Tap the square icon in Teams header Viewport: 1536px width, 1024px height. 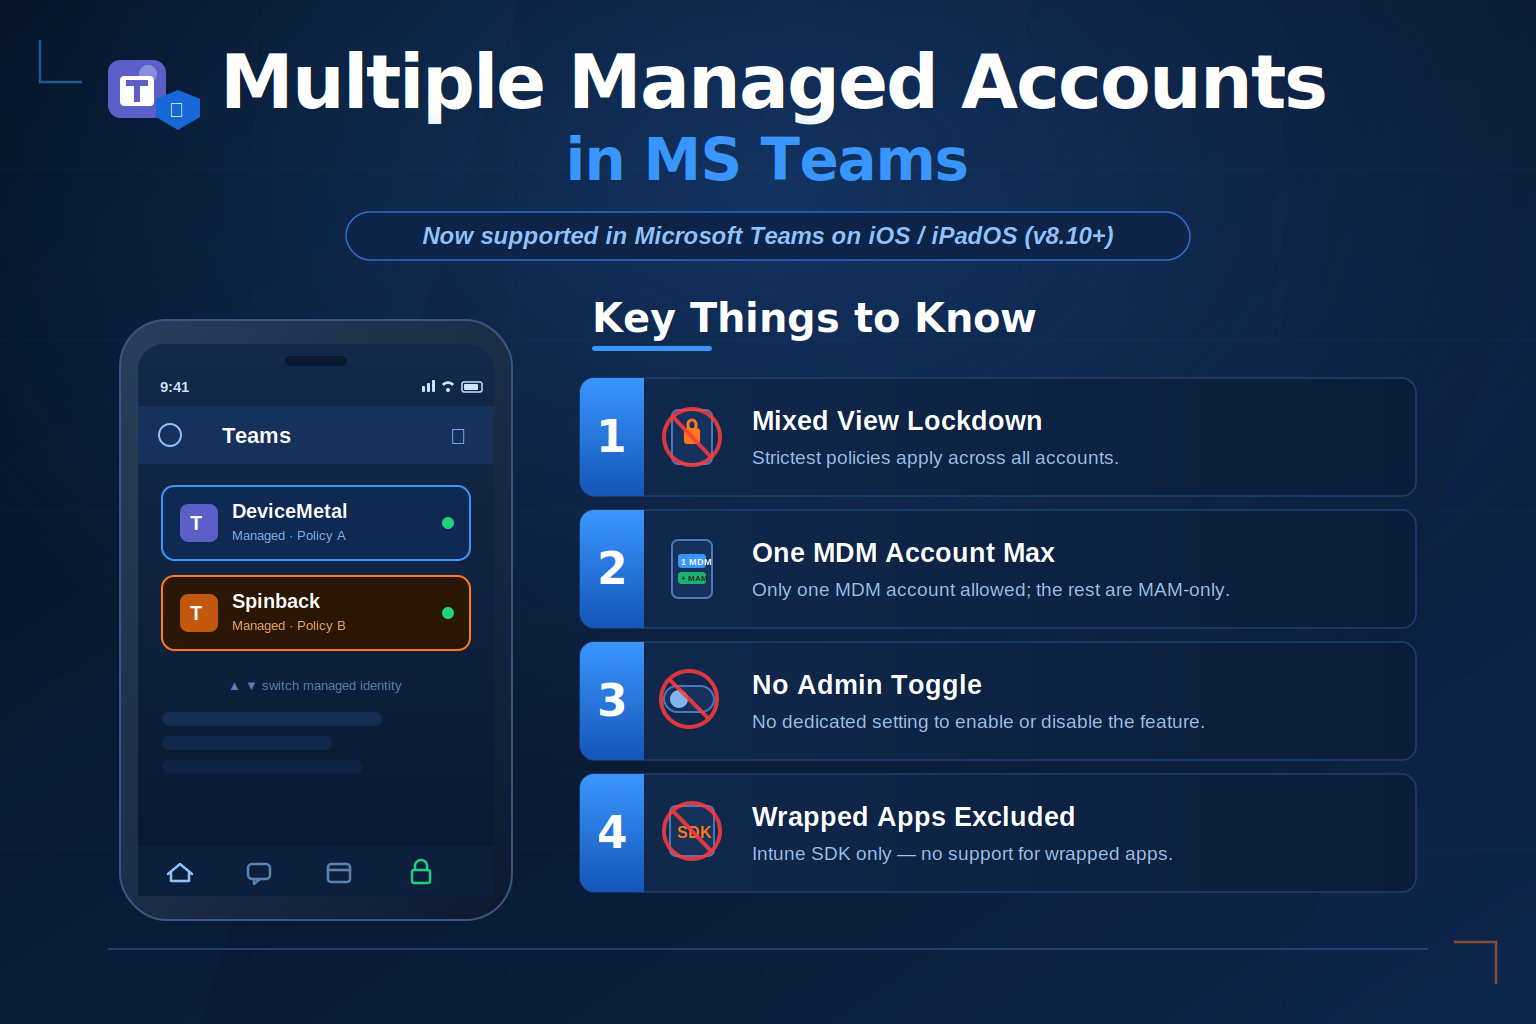pyautogui.click(x=458, y=436)
